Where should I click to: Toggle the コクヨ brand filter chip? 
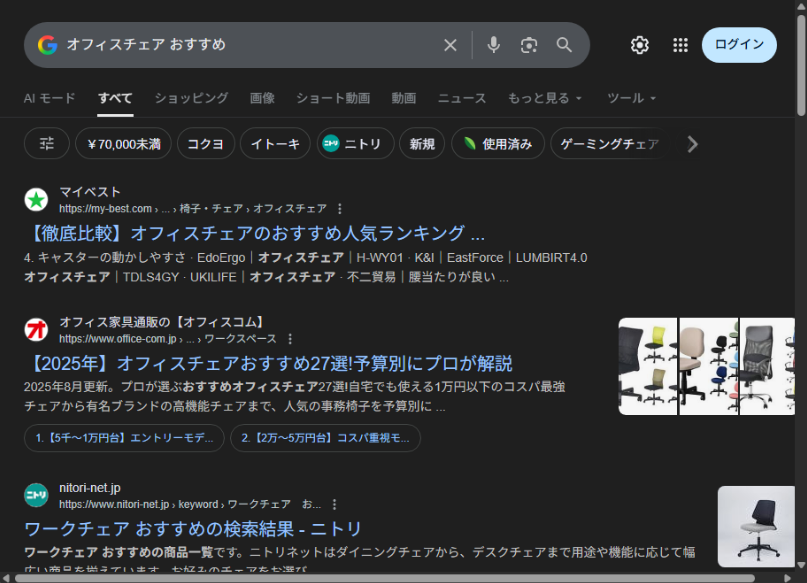click(207, 144)
